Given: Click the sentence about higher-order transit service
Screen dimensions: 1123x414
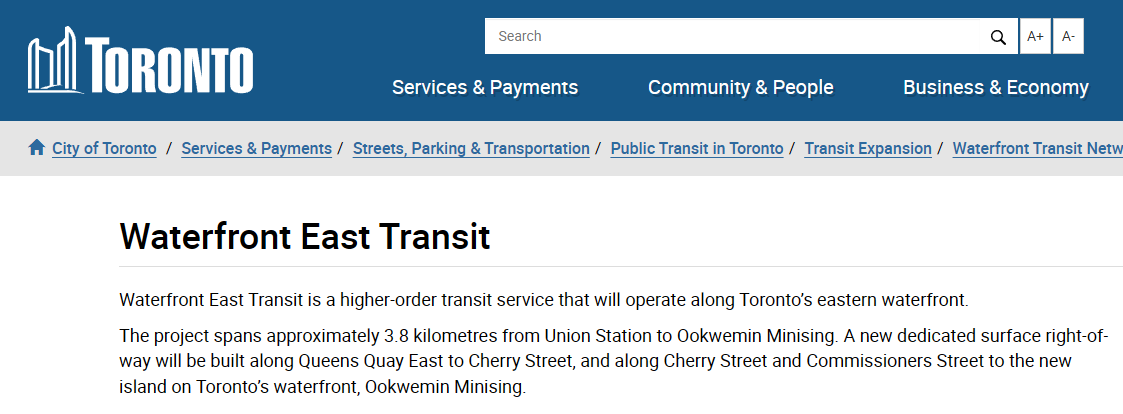Looking at the screenshot, I should [544, 300].
